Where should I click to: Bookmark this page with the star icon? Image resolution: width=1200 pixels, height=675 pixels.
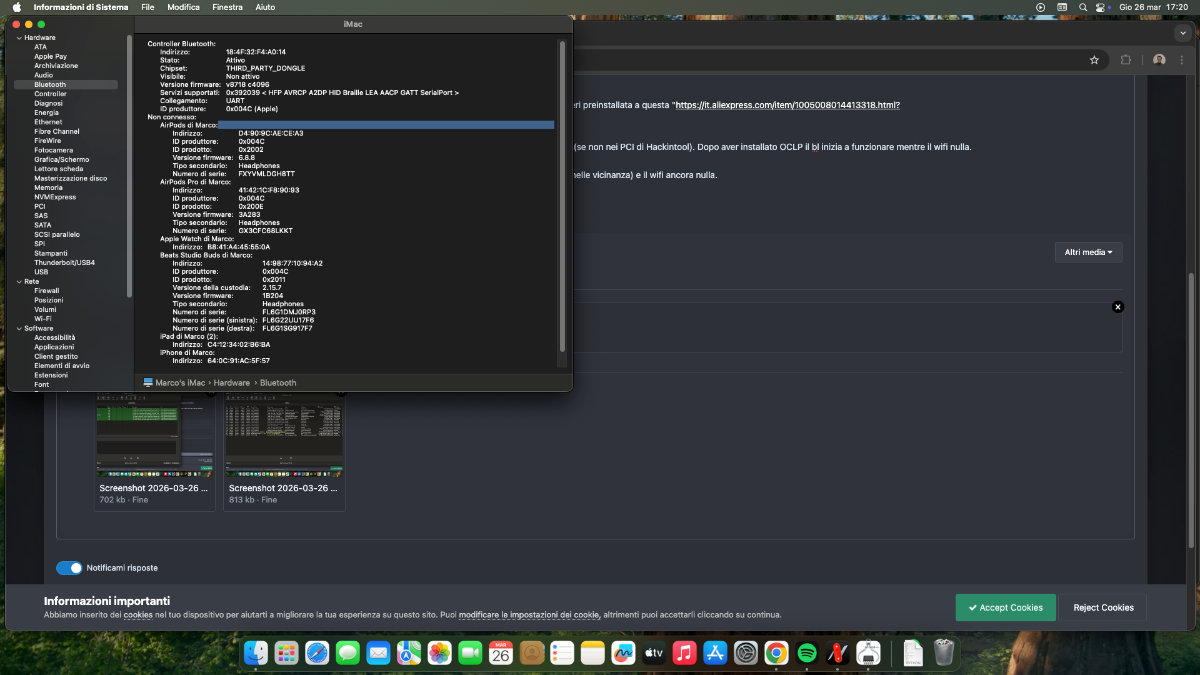coord(1094,60)
